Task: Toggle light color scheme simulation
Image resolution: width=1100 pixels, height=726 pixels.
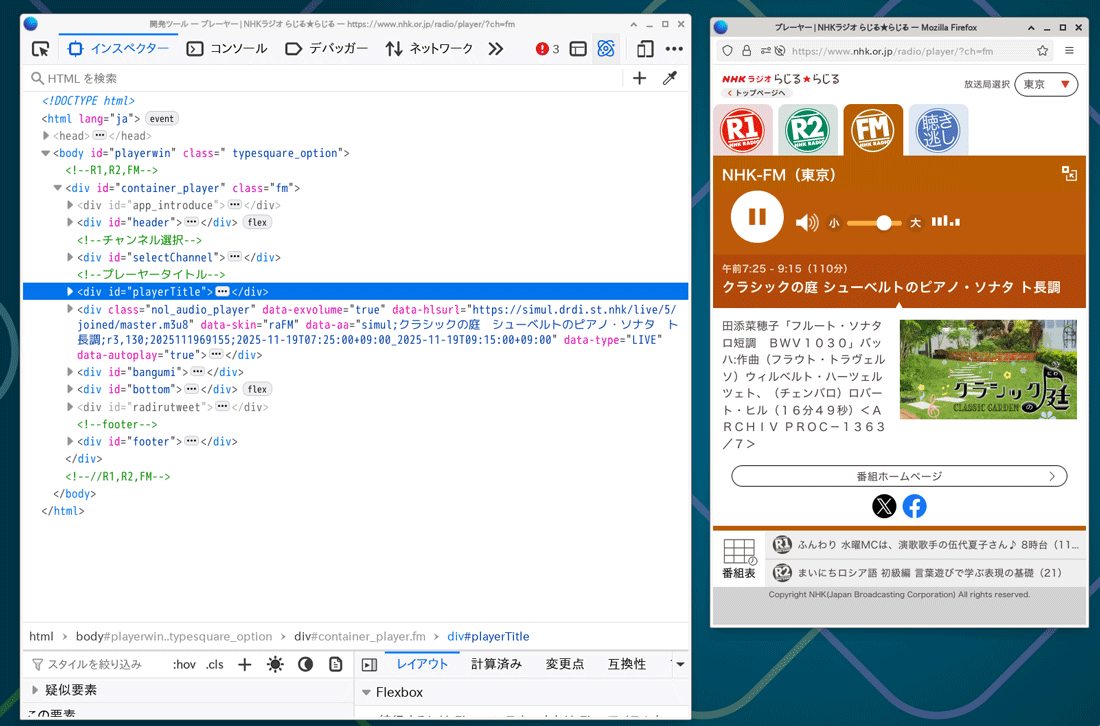Action: tap(275, 664)
